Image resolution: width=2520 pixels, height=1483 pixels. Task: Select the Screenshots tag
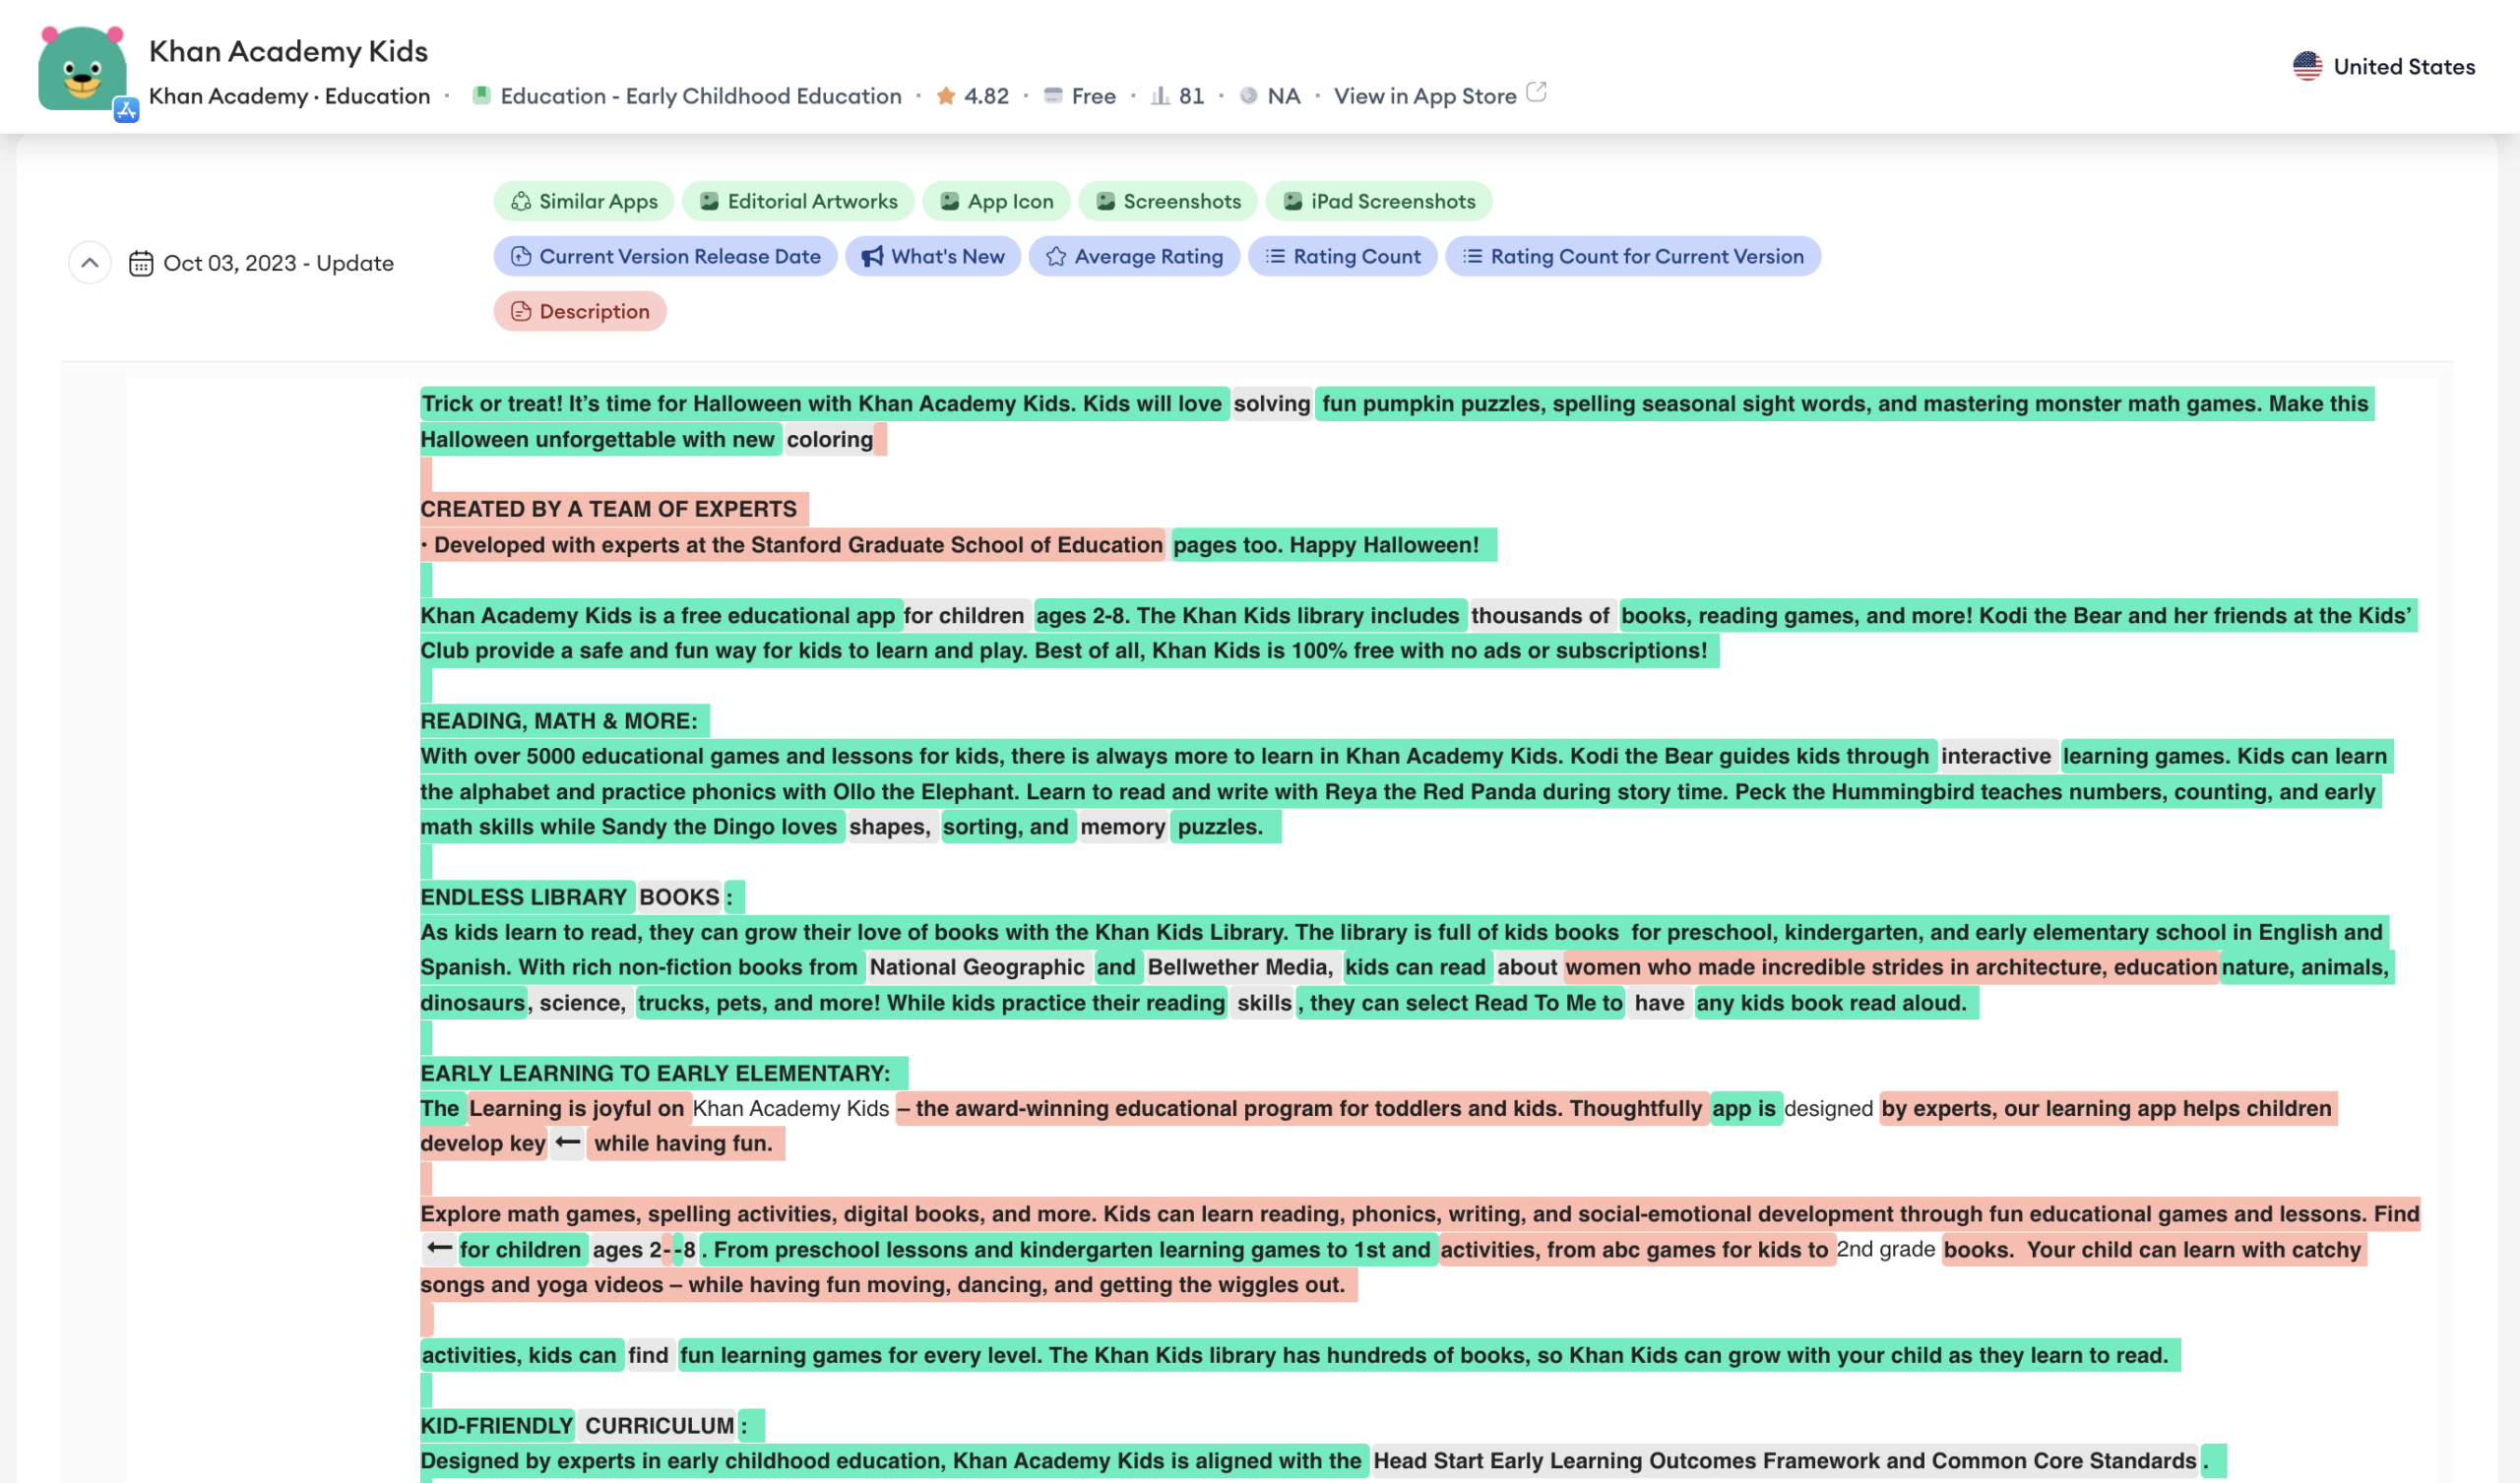1168,201
